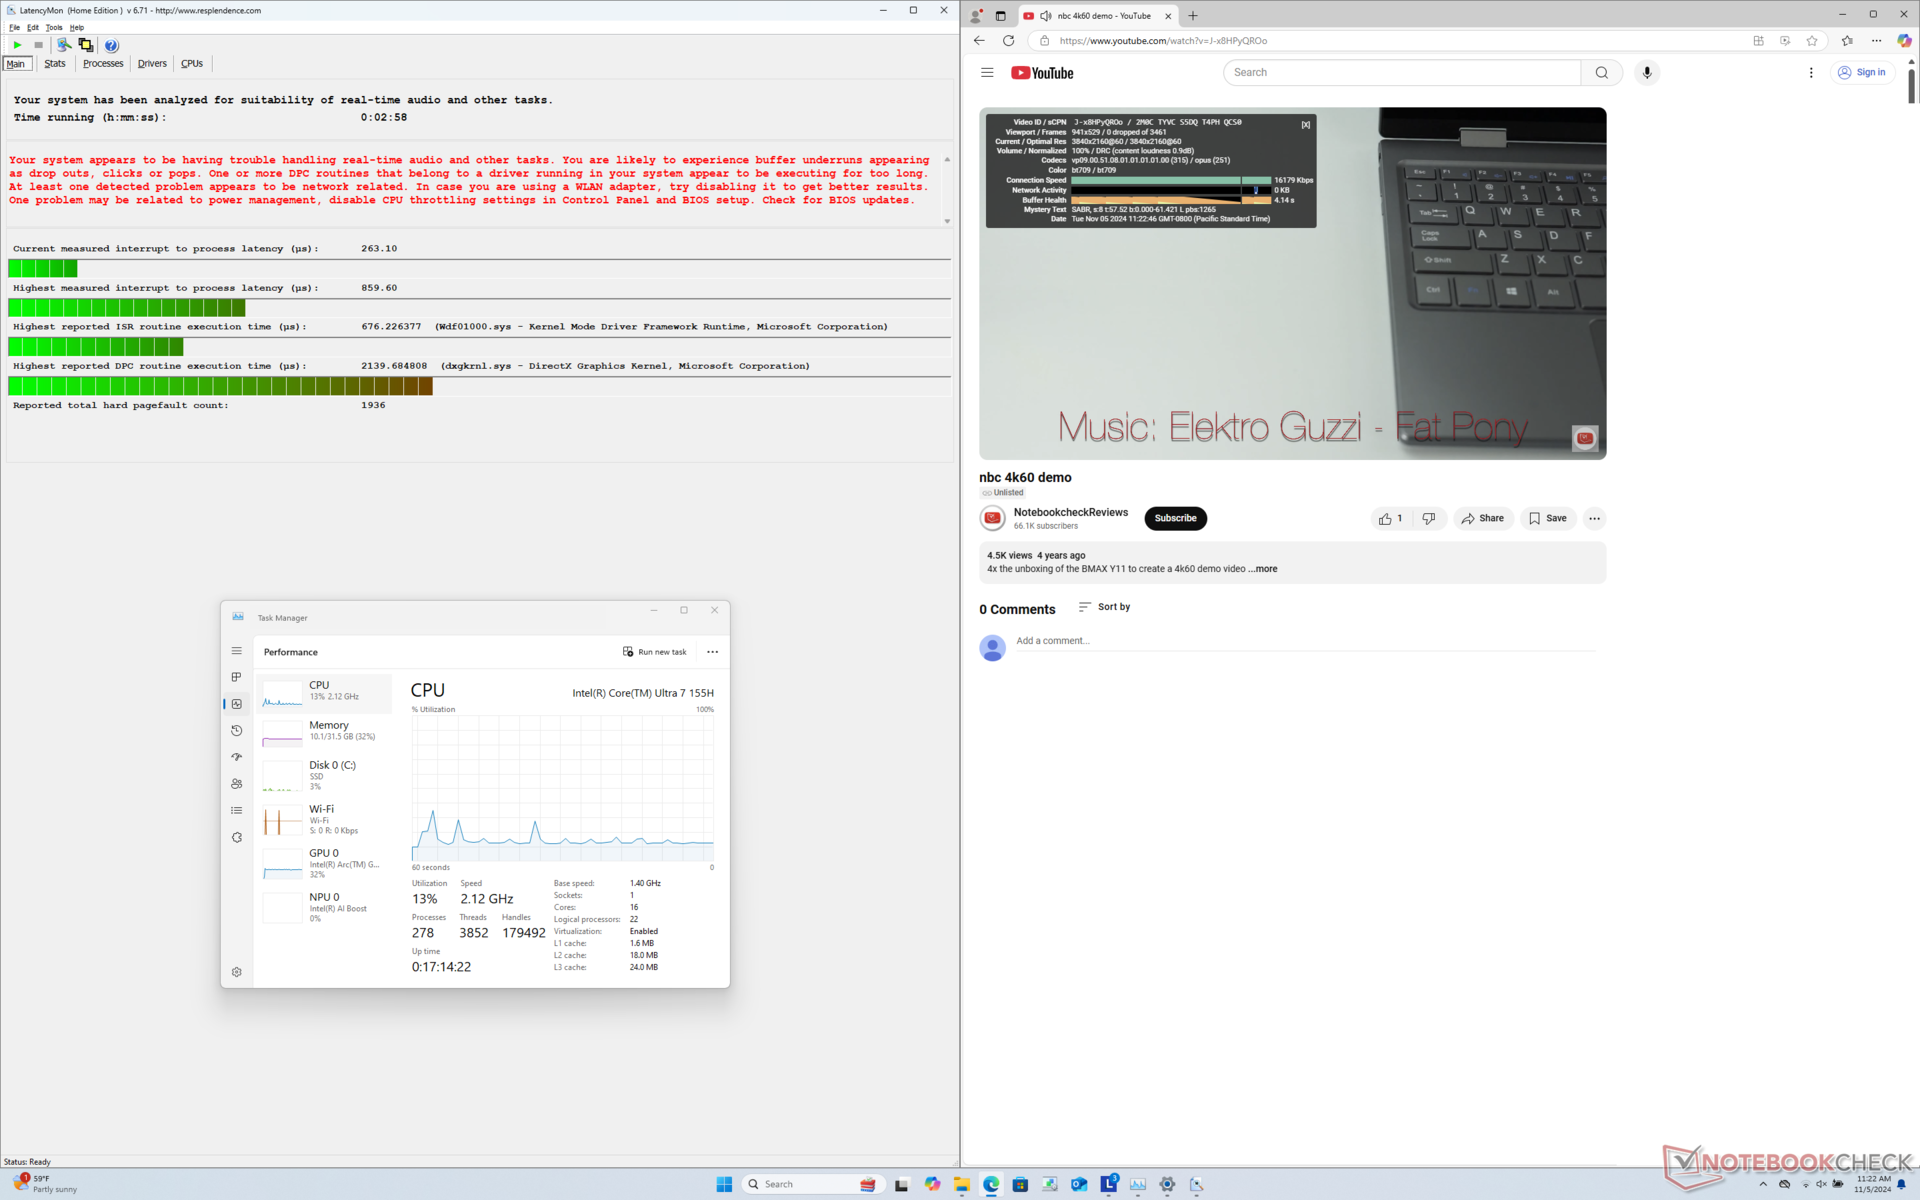Open the Tools menu in LatencyMon
Image resolution: width=1920 pixels, height=1200 pixels.
54,27
